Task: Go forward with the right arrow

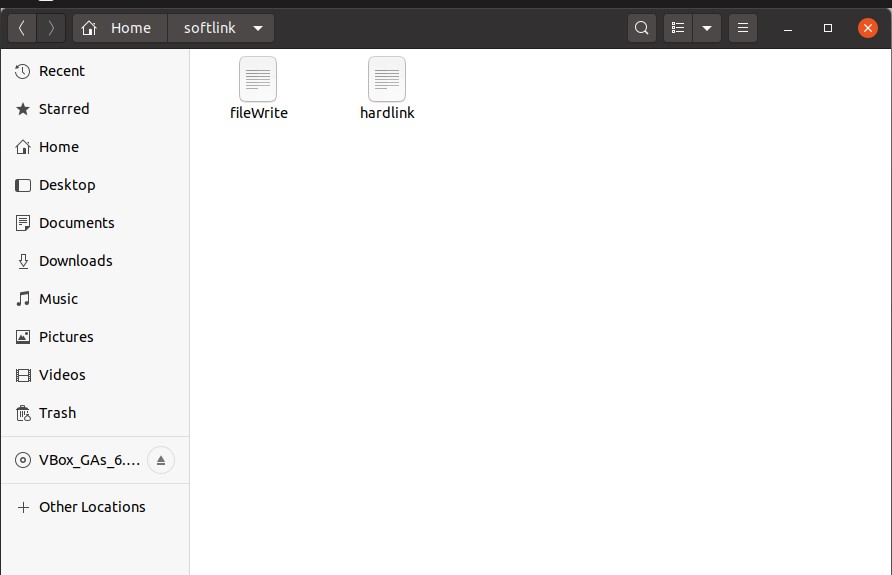Action: point(51,28)
